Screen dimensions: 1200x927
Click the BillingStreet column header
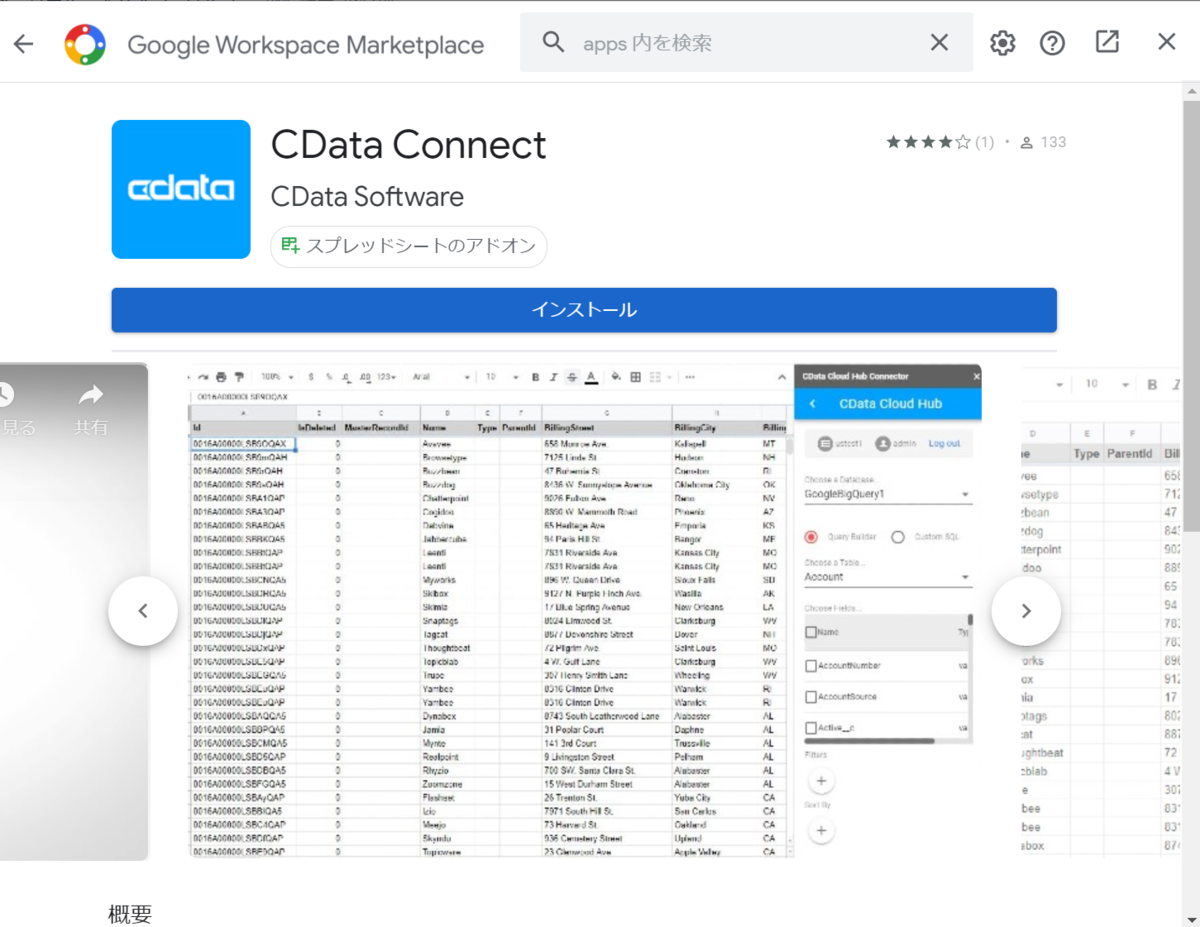607,428
